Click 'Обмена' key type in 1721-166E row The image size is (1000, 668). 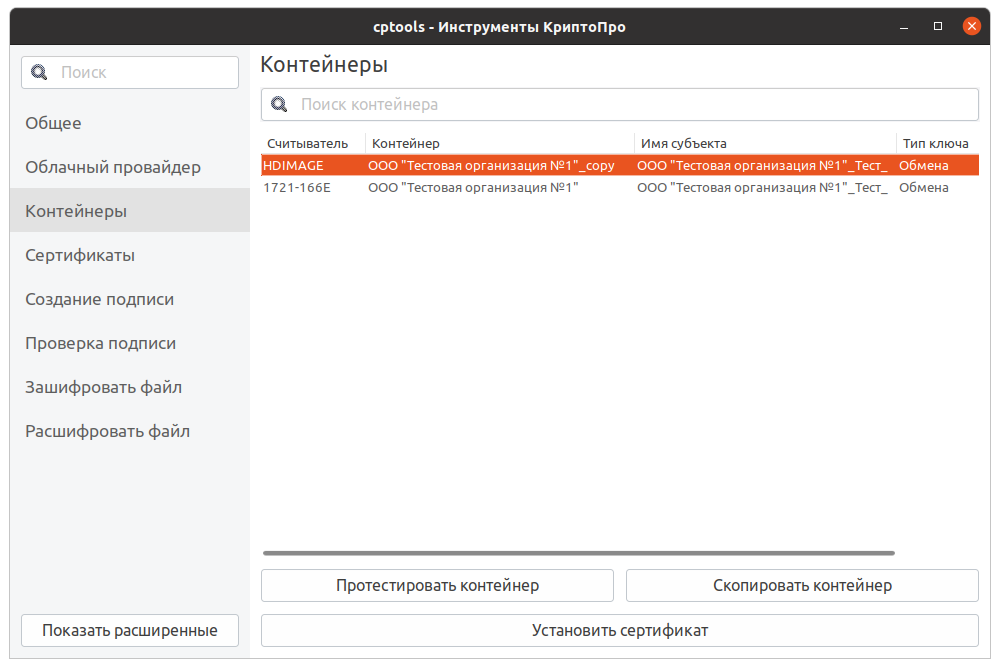click(x=923, y=188)
